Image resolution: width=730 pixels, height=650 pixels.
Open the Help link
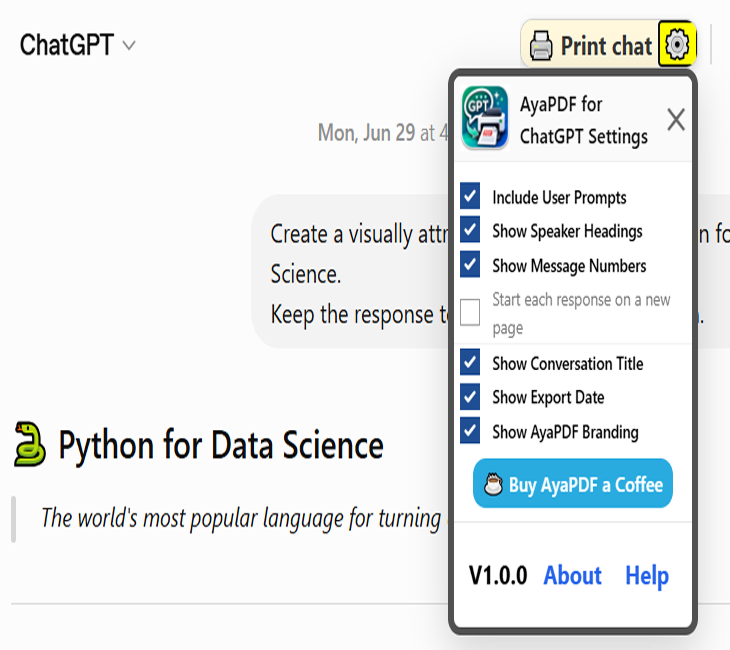click(x=647, y=576)
